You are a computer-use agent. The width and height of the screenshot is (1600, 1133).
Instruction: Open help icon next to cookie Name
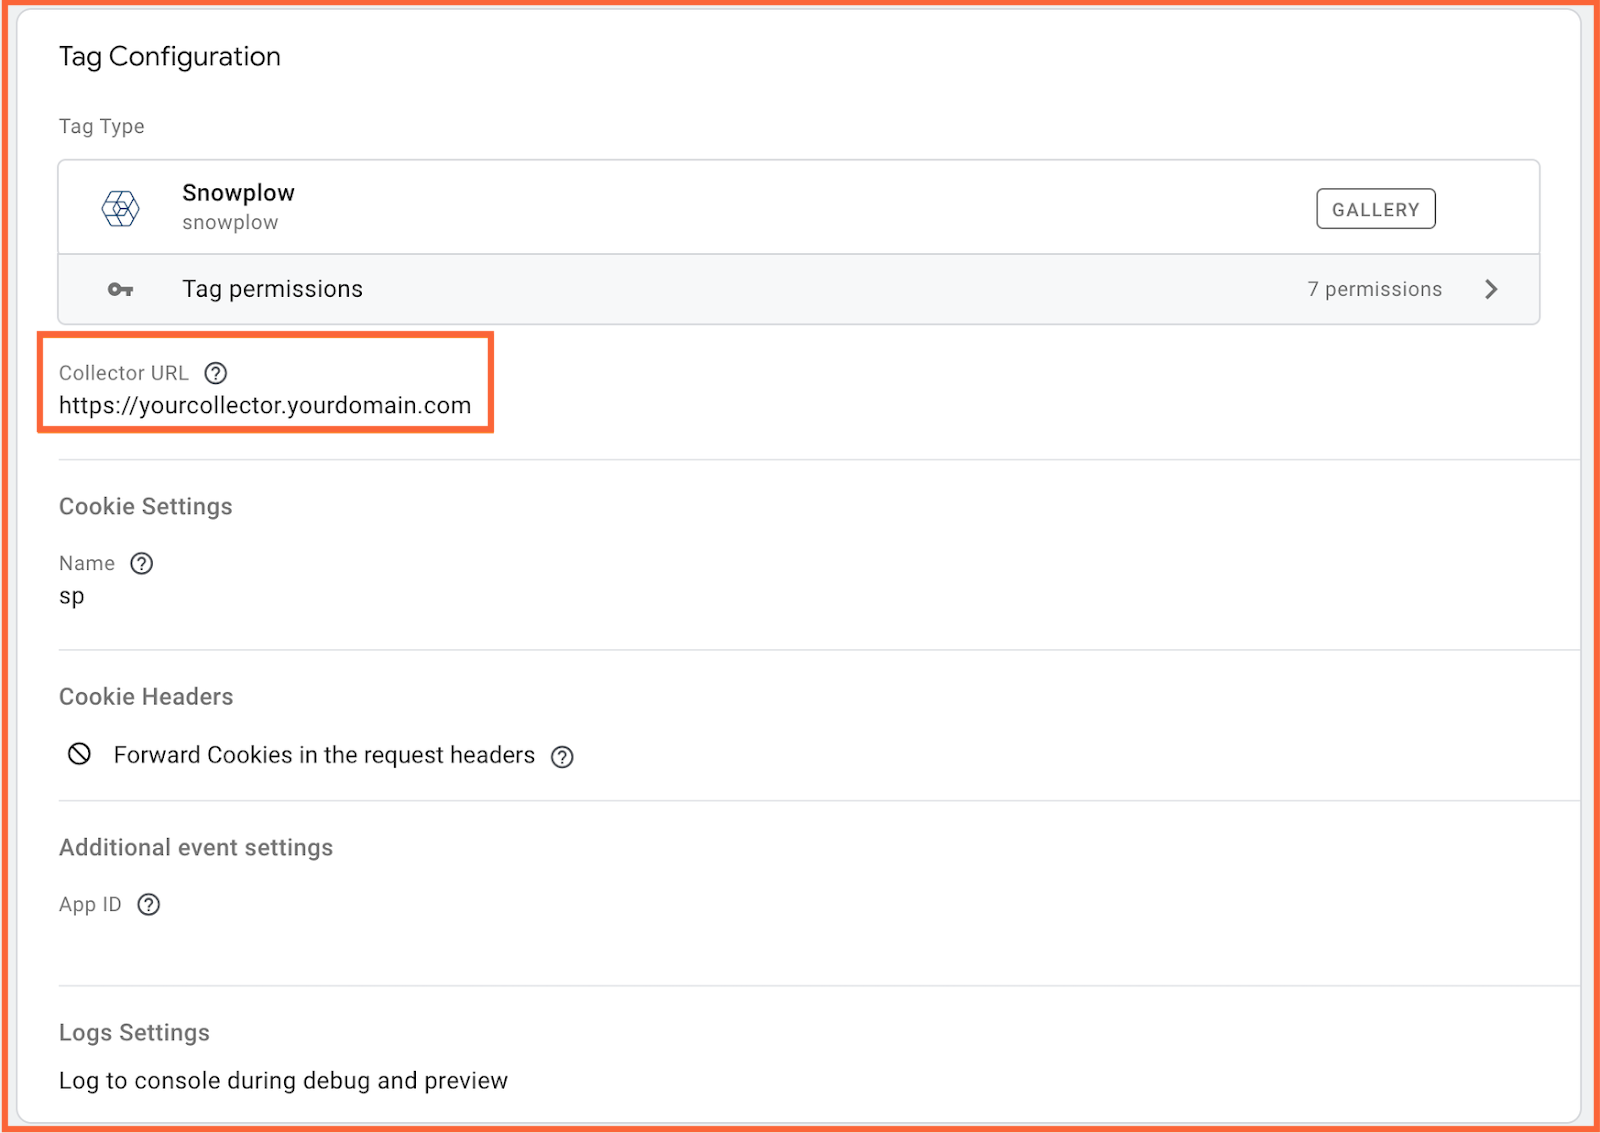tap(142, 563)
